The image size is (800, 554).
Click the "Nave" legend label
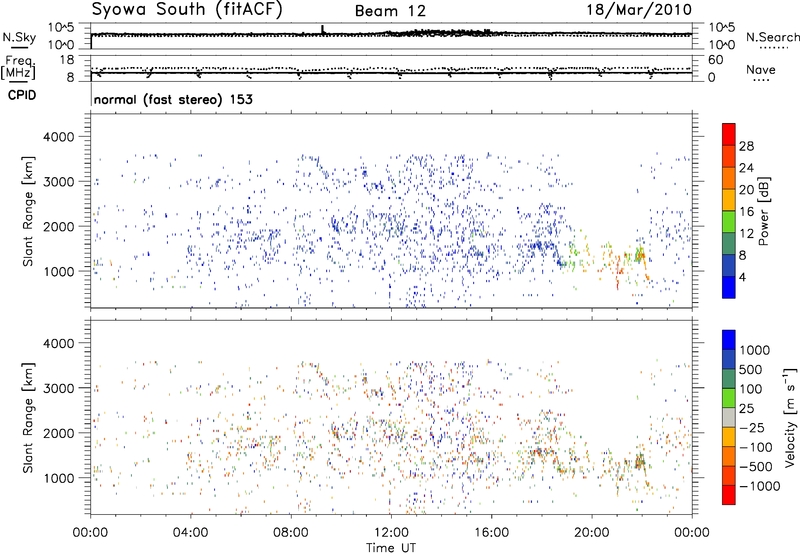pos(761,70)
